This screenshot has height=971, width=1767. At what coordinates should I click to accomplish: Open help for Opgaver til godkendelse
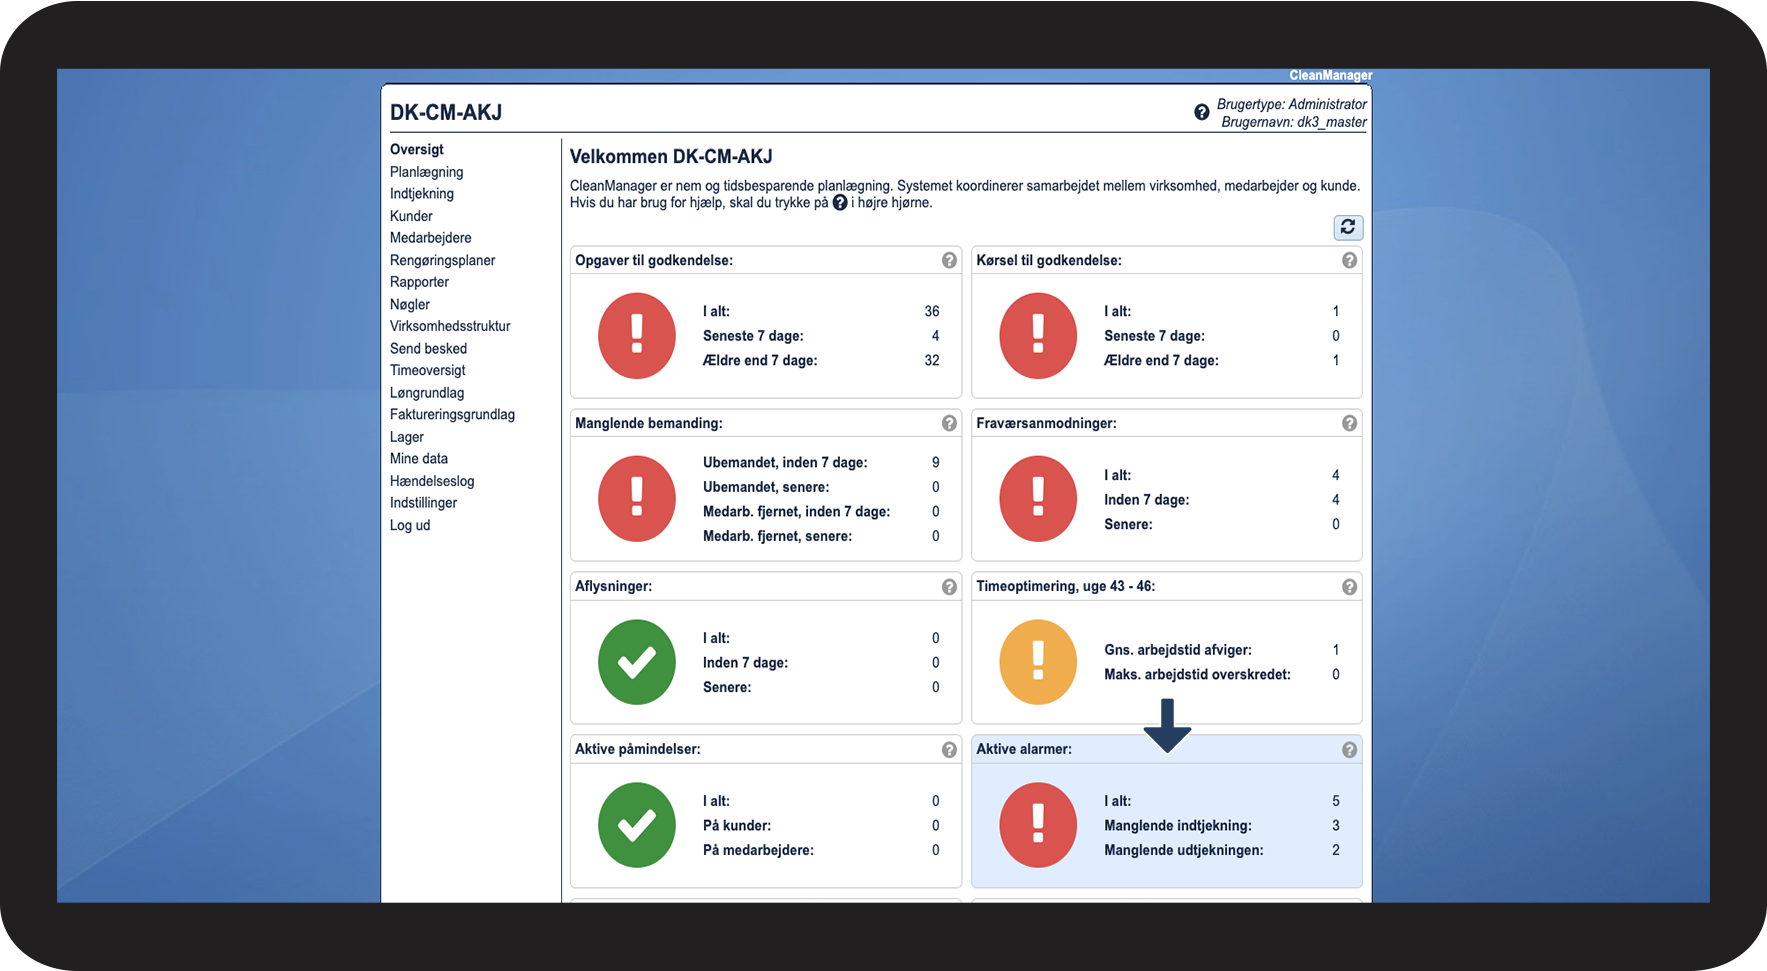coord(949,260)
